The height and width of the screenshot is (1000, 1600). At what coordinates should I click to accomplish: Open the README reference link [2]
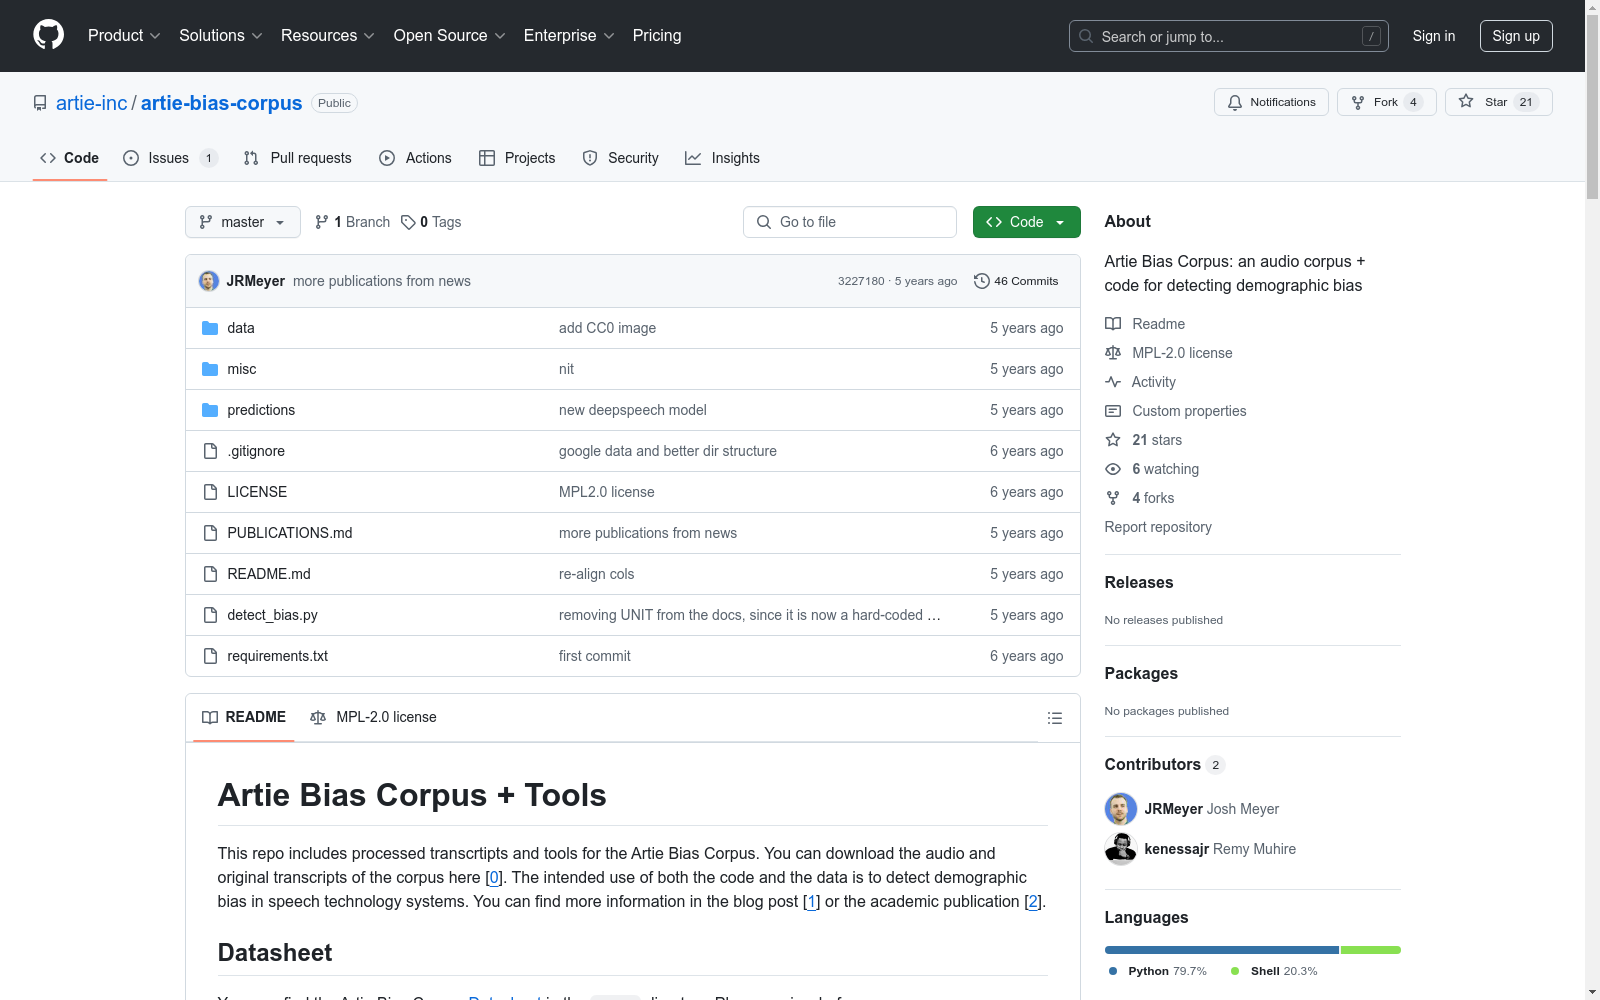pos(1033,901)
